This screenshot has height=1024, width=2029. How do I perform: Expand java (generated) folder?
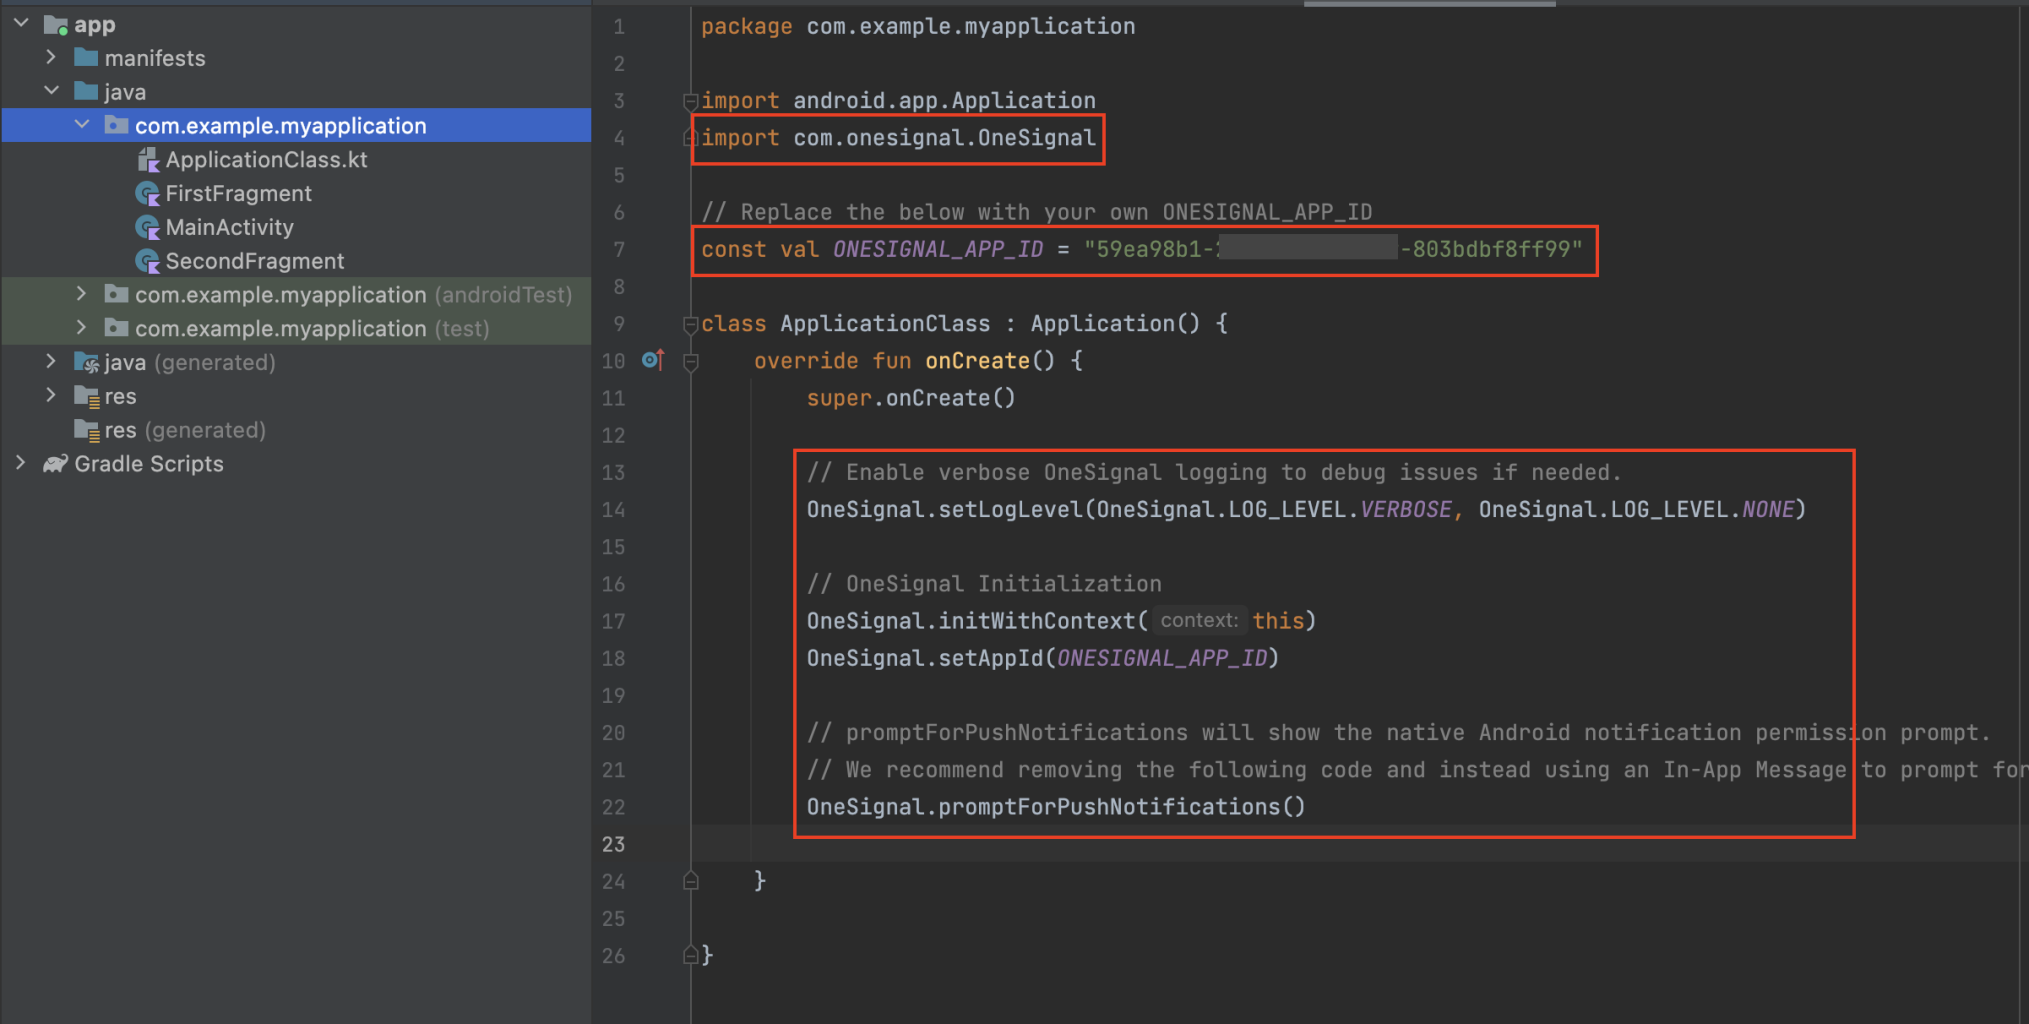tap(51, 362)
